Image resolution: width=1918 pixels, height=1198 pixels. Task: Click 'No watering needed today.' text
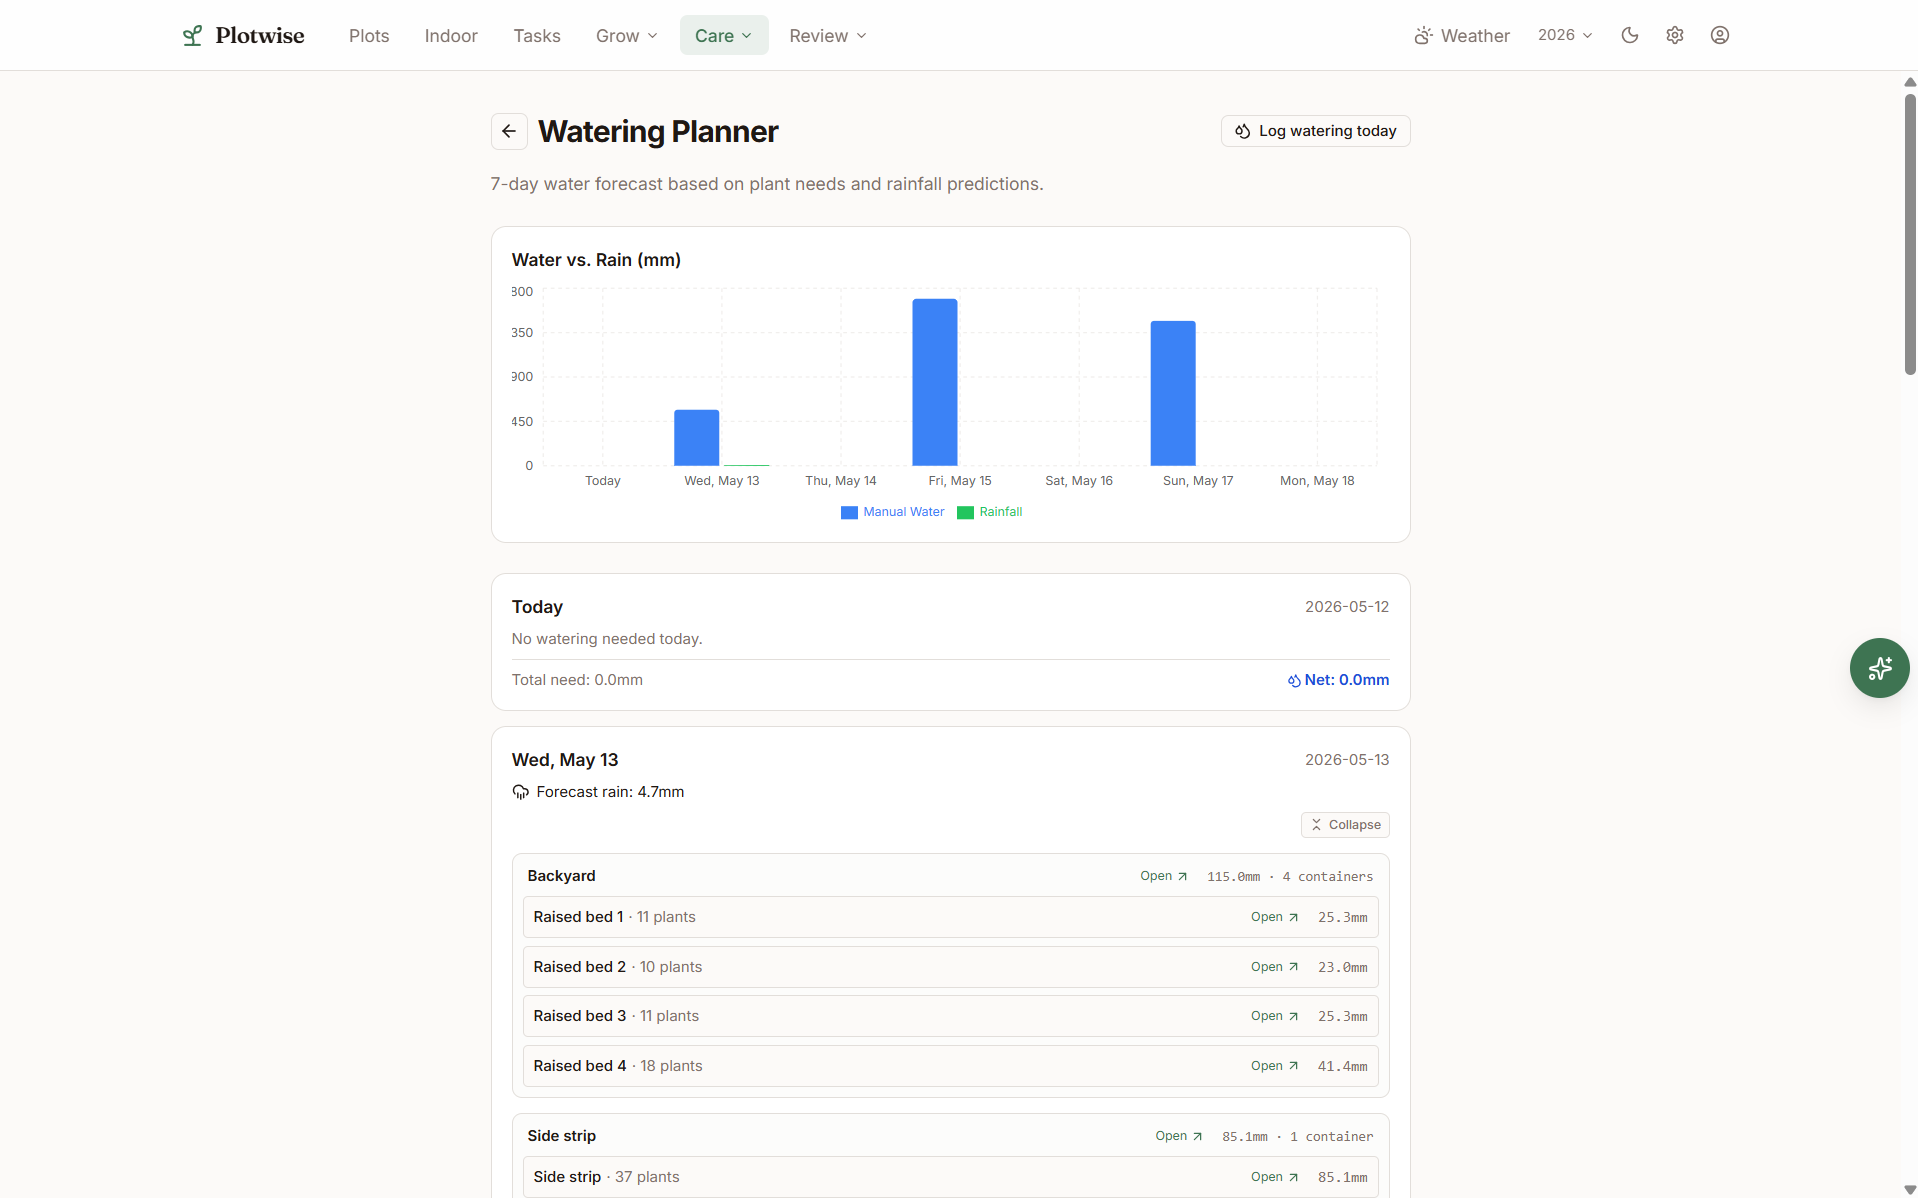[x=607, y=639]
